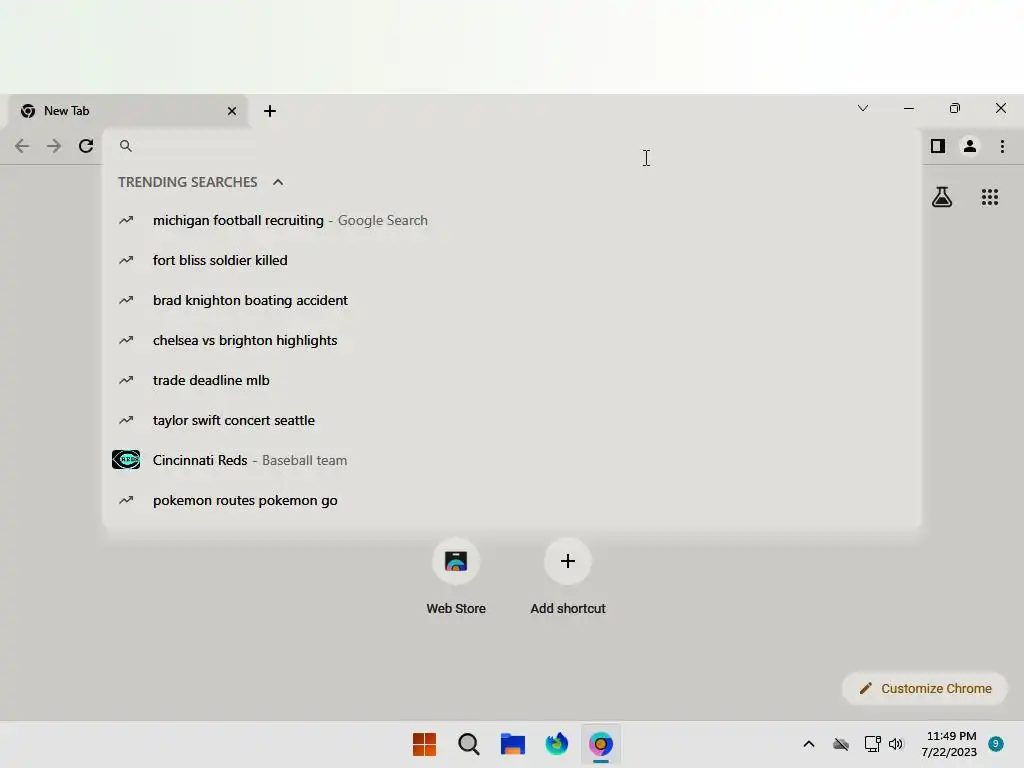1024x768 pixels.
Task: Collapse the Trending Searches section
Action: [278, 182]
